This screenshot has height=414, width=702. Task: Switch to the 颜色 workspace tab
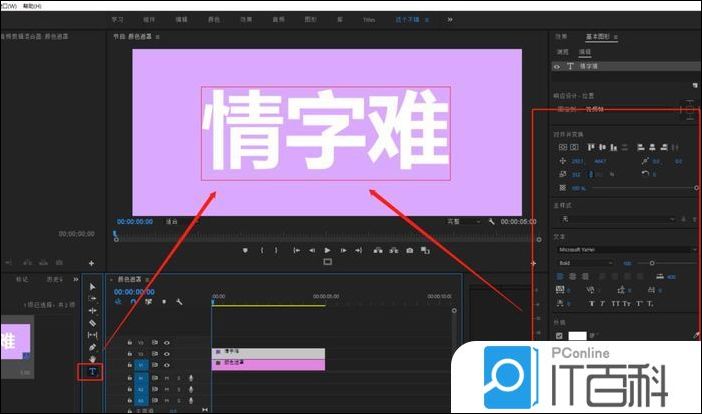214,19
